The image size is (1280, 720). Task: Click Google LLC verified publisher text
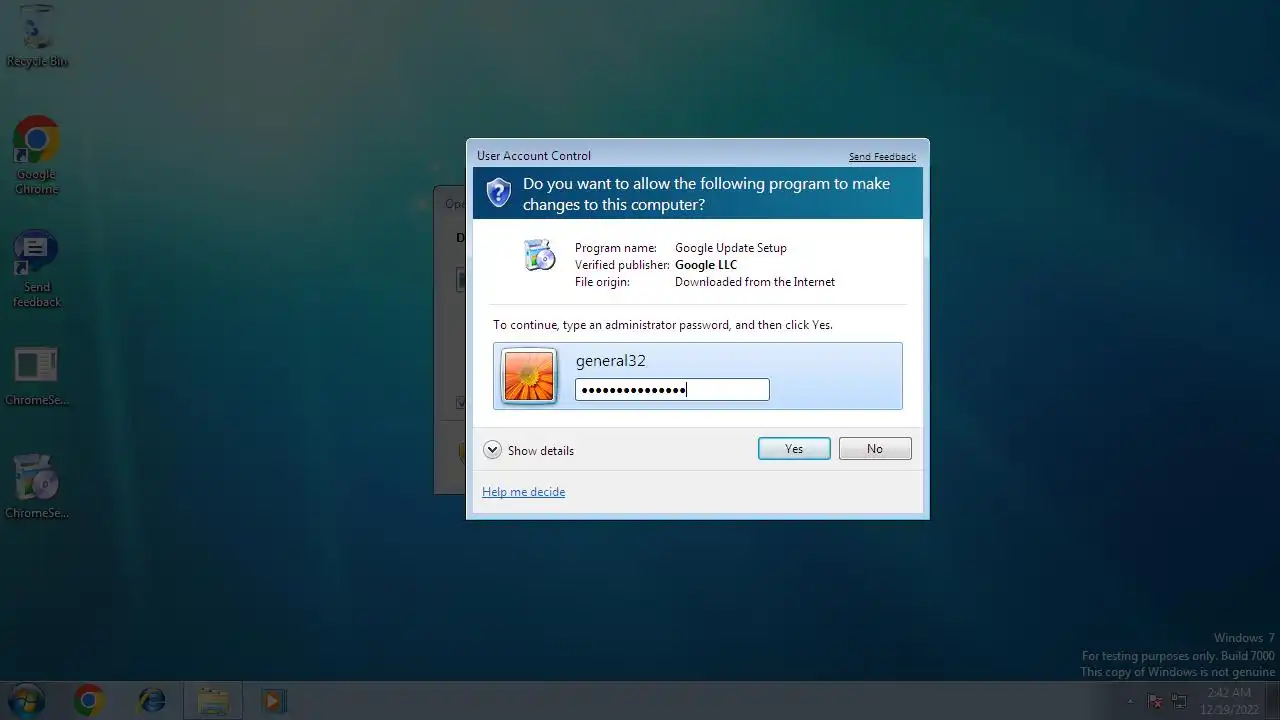706,265
